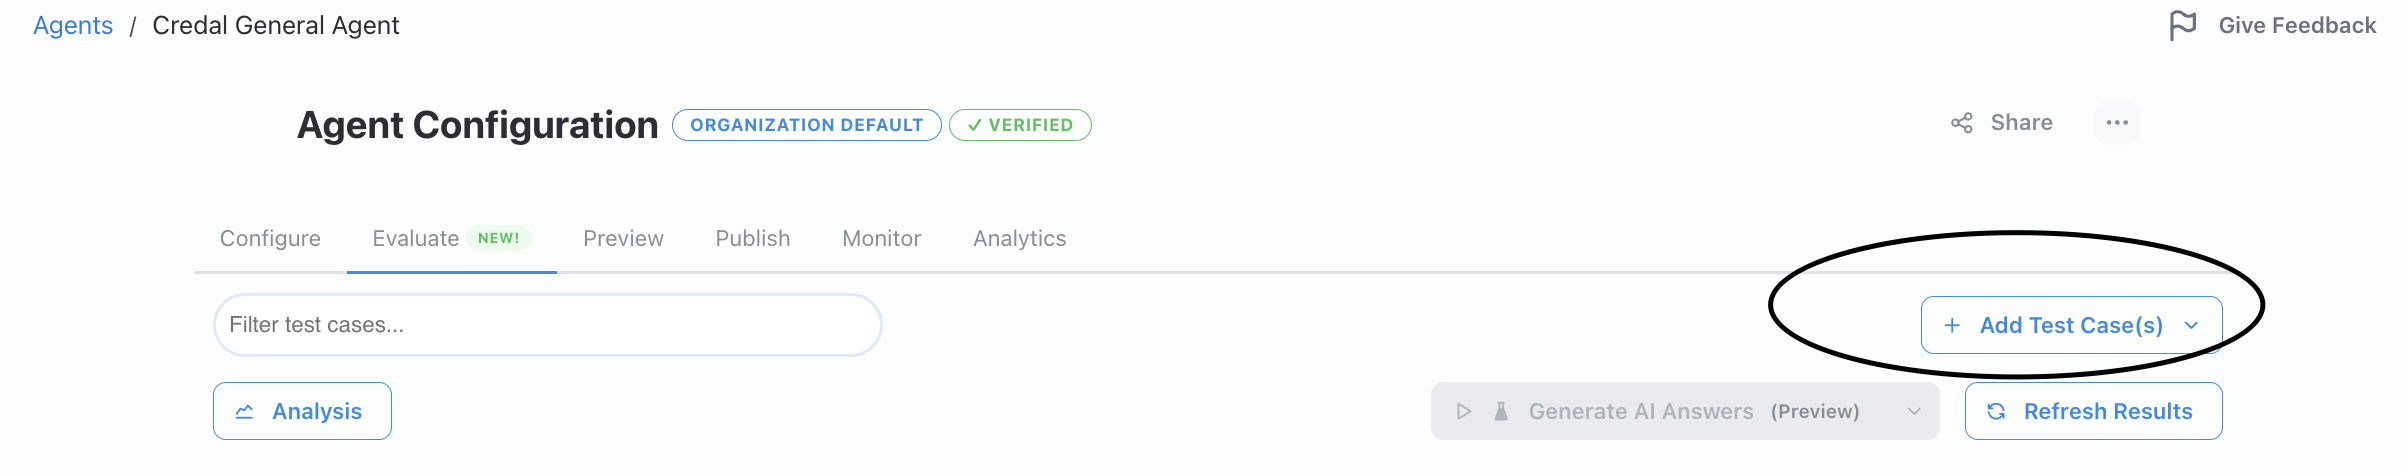
Task: Click the plus icon in Add Test Case(s)
Action: click(x=1952, y=325)
